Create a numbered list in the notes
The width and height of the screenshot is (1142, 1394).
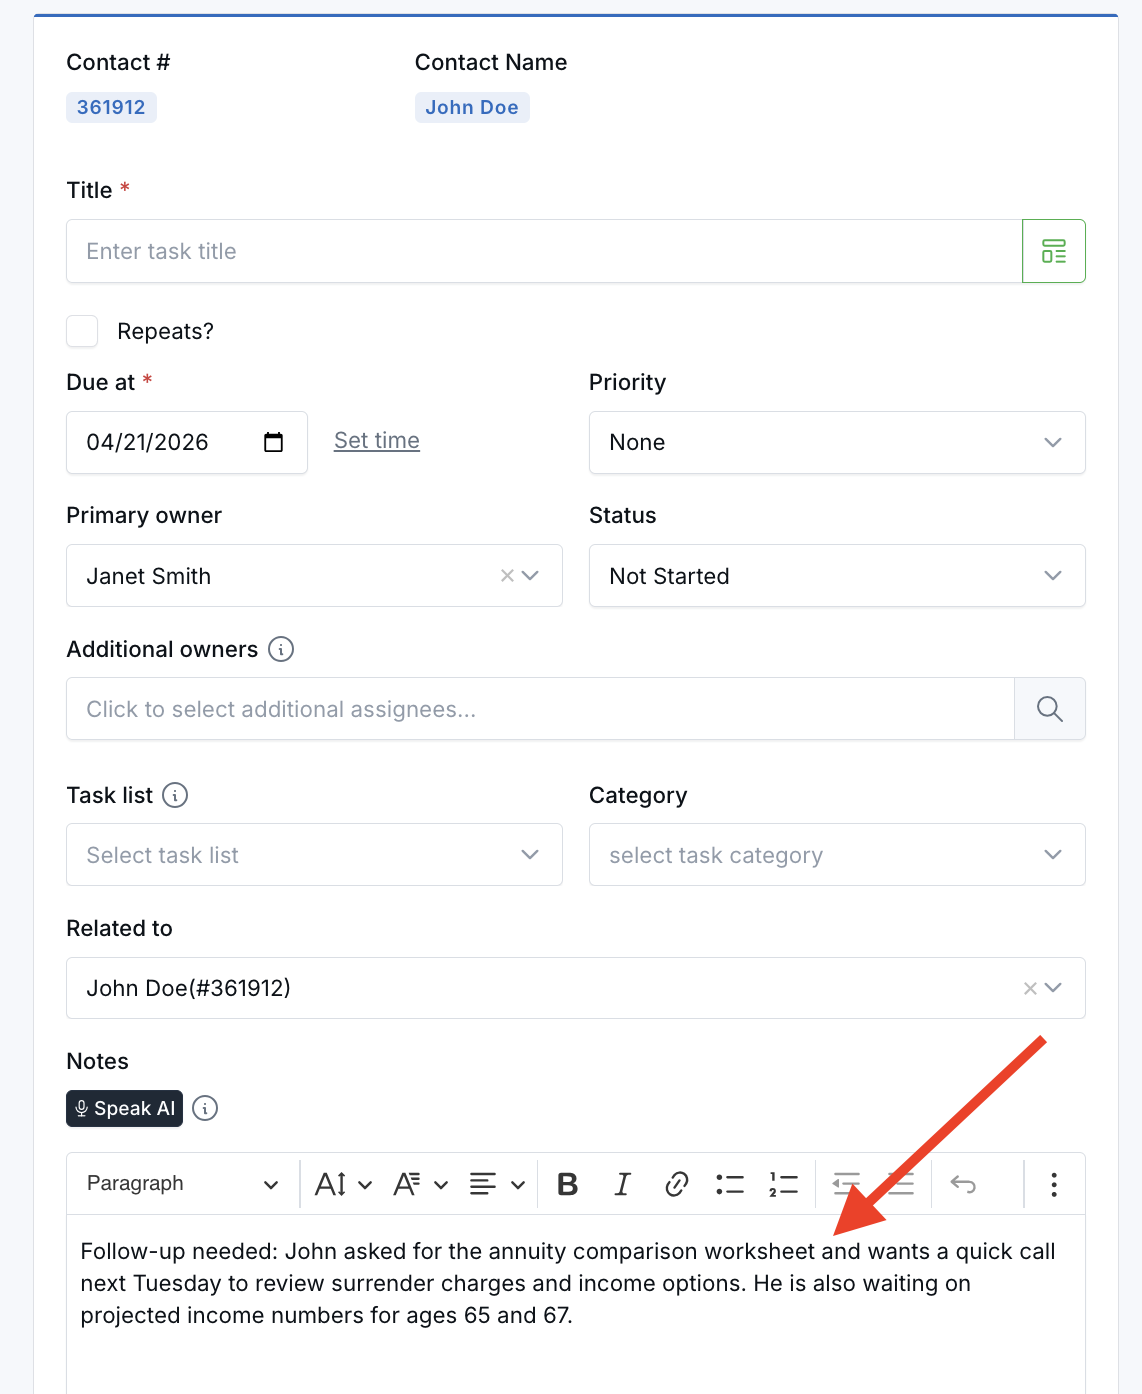[x=784, y=1183]
